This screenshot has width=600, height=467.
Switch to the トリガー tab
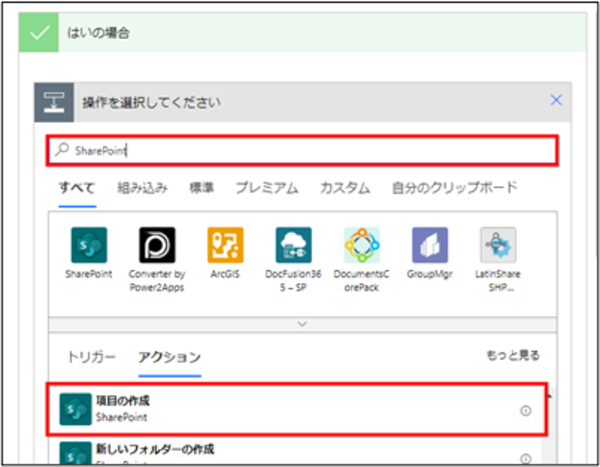91,357
